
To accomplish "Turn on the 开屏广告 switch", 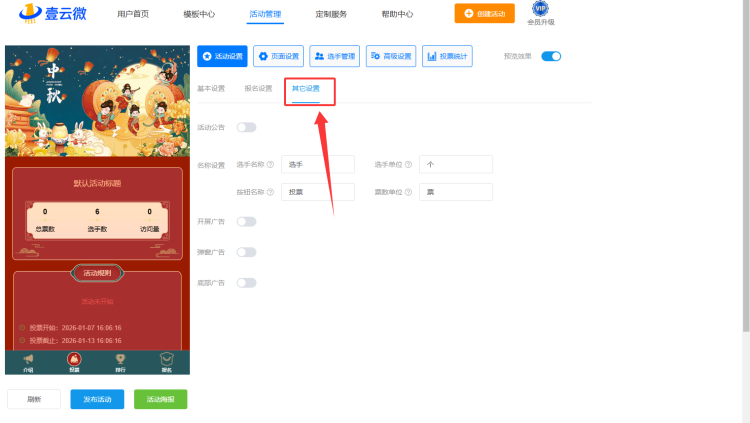I will coord(246,221).
